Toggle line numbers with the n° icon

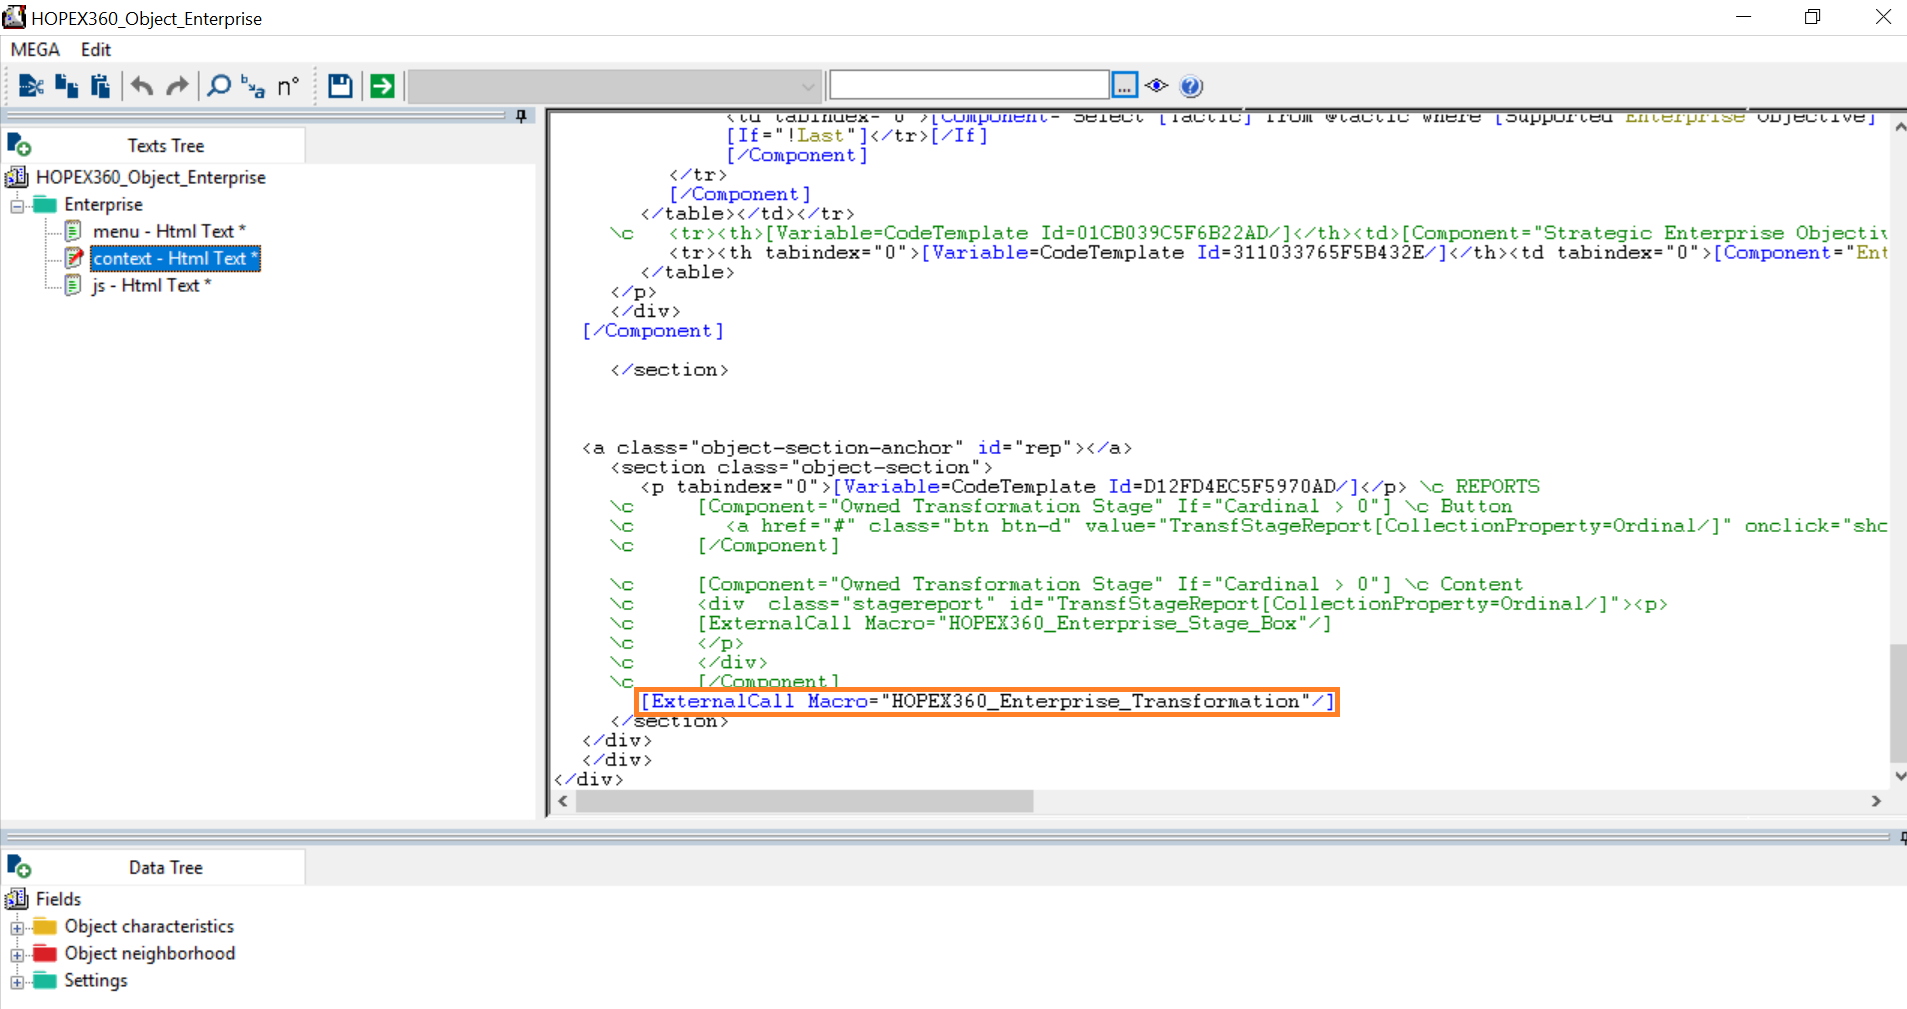click(x=288, y=86)
